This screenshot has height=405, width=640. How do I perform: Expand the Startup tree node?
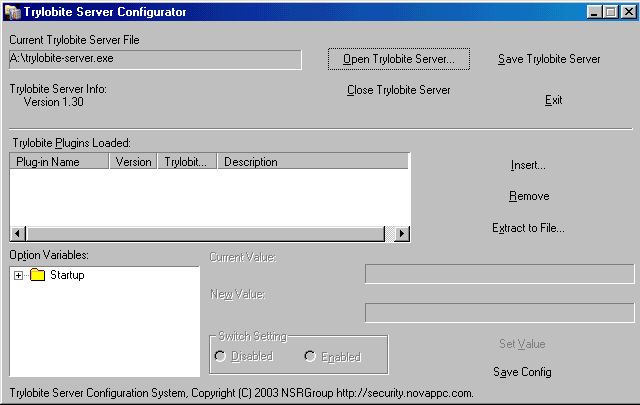[x=19, y=275]
